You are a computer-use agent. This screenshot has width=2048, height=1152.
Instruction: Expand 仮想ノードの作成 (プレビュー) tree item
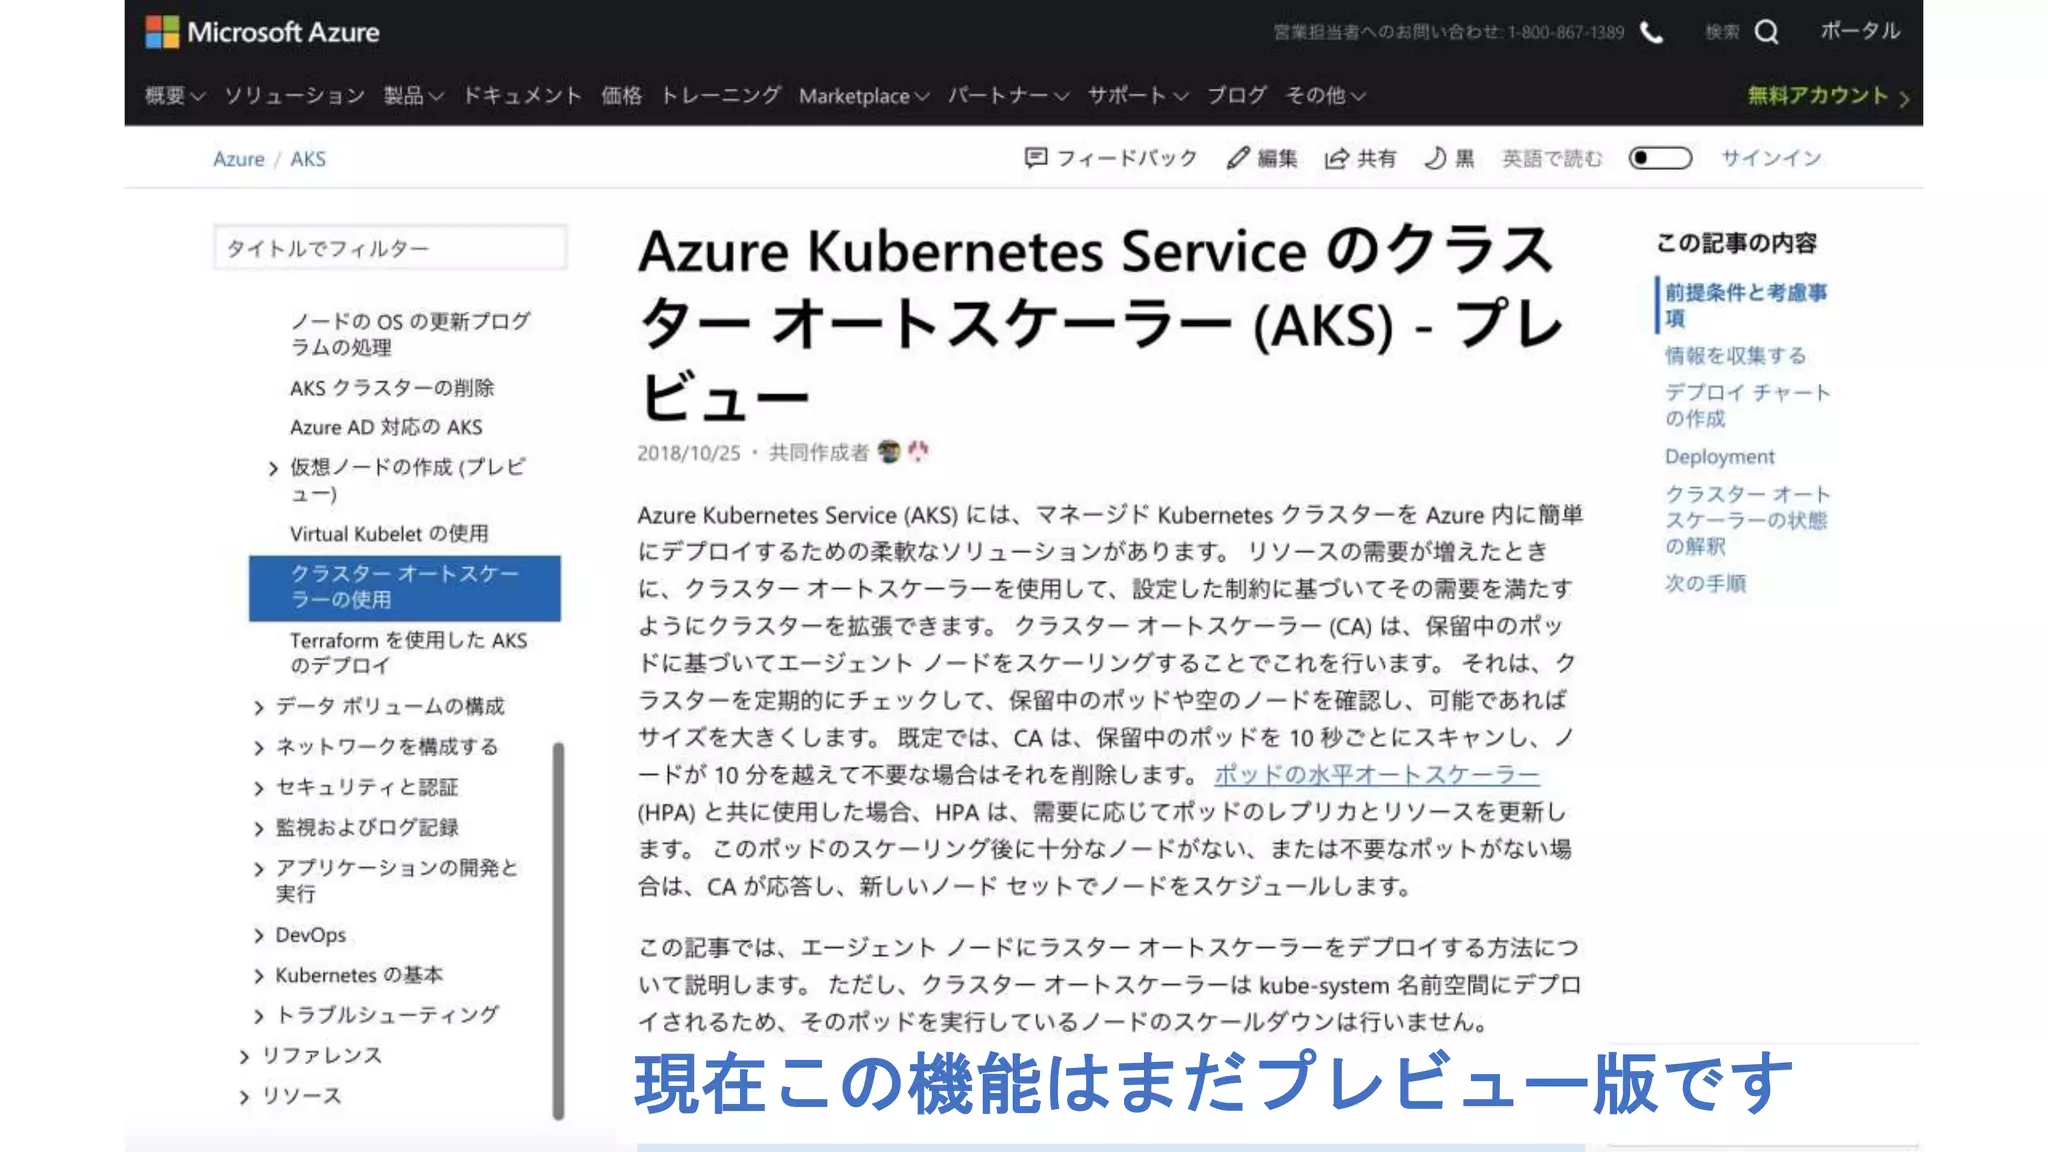pos(273,468)
